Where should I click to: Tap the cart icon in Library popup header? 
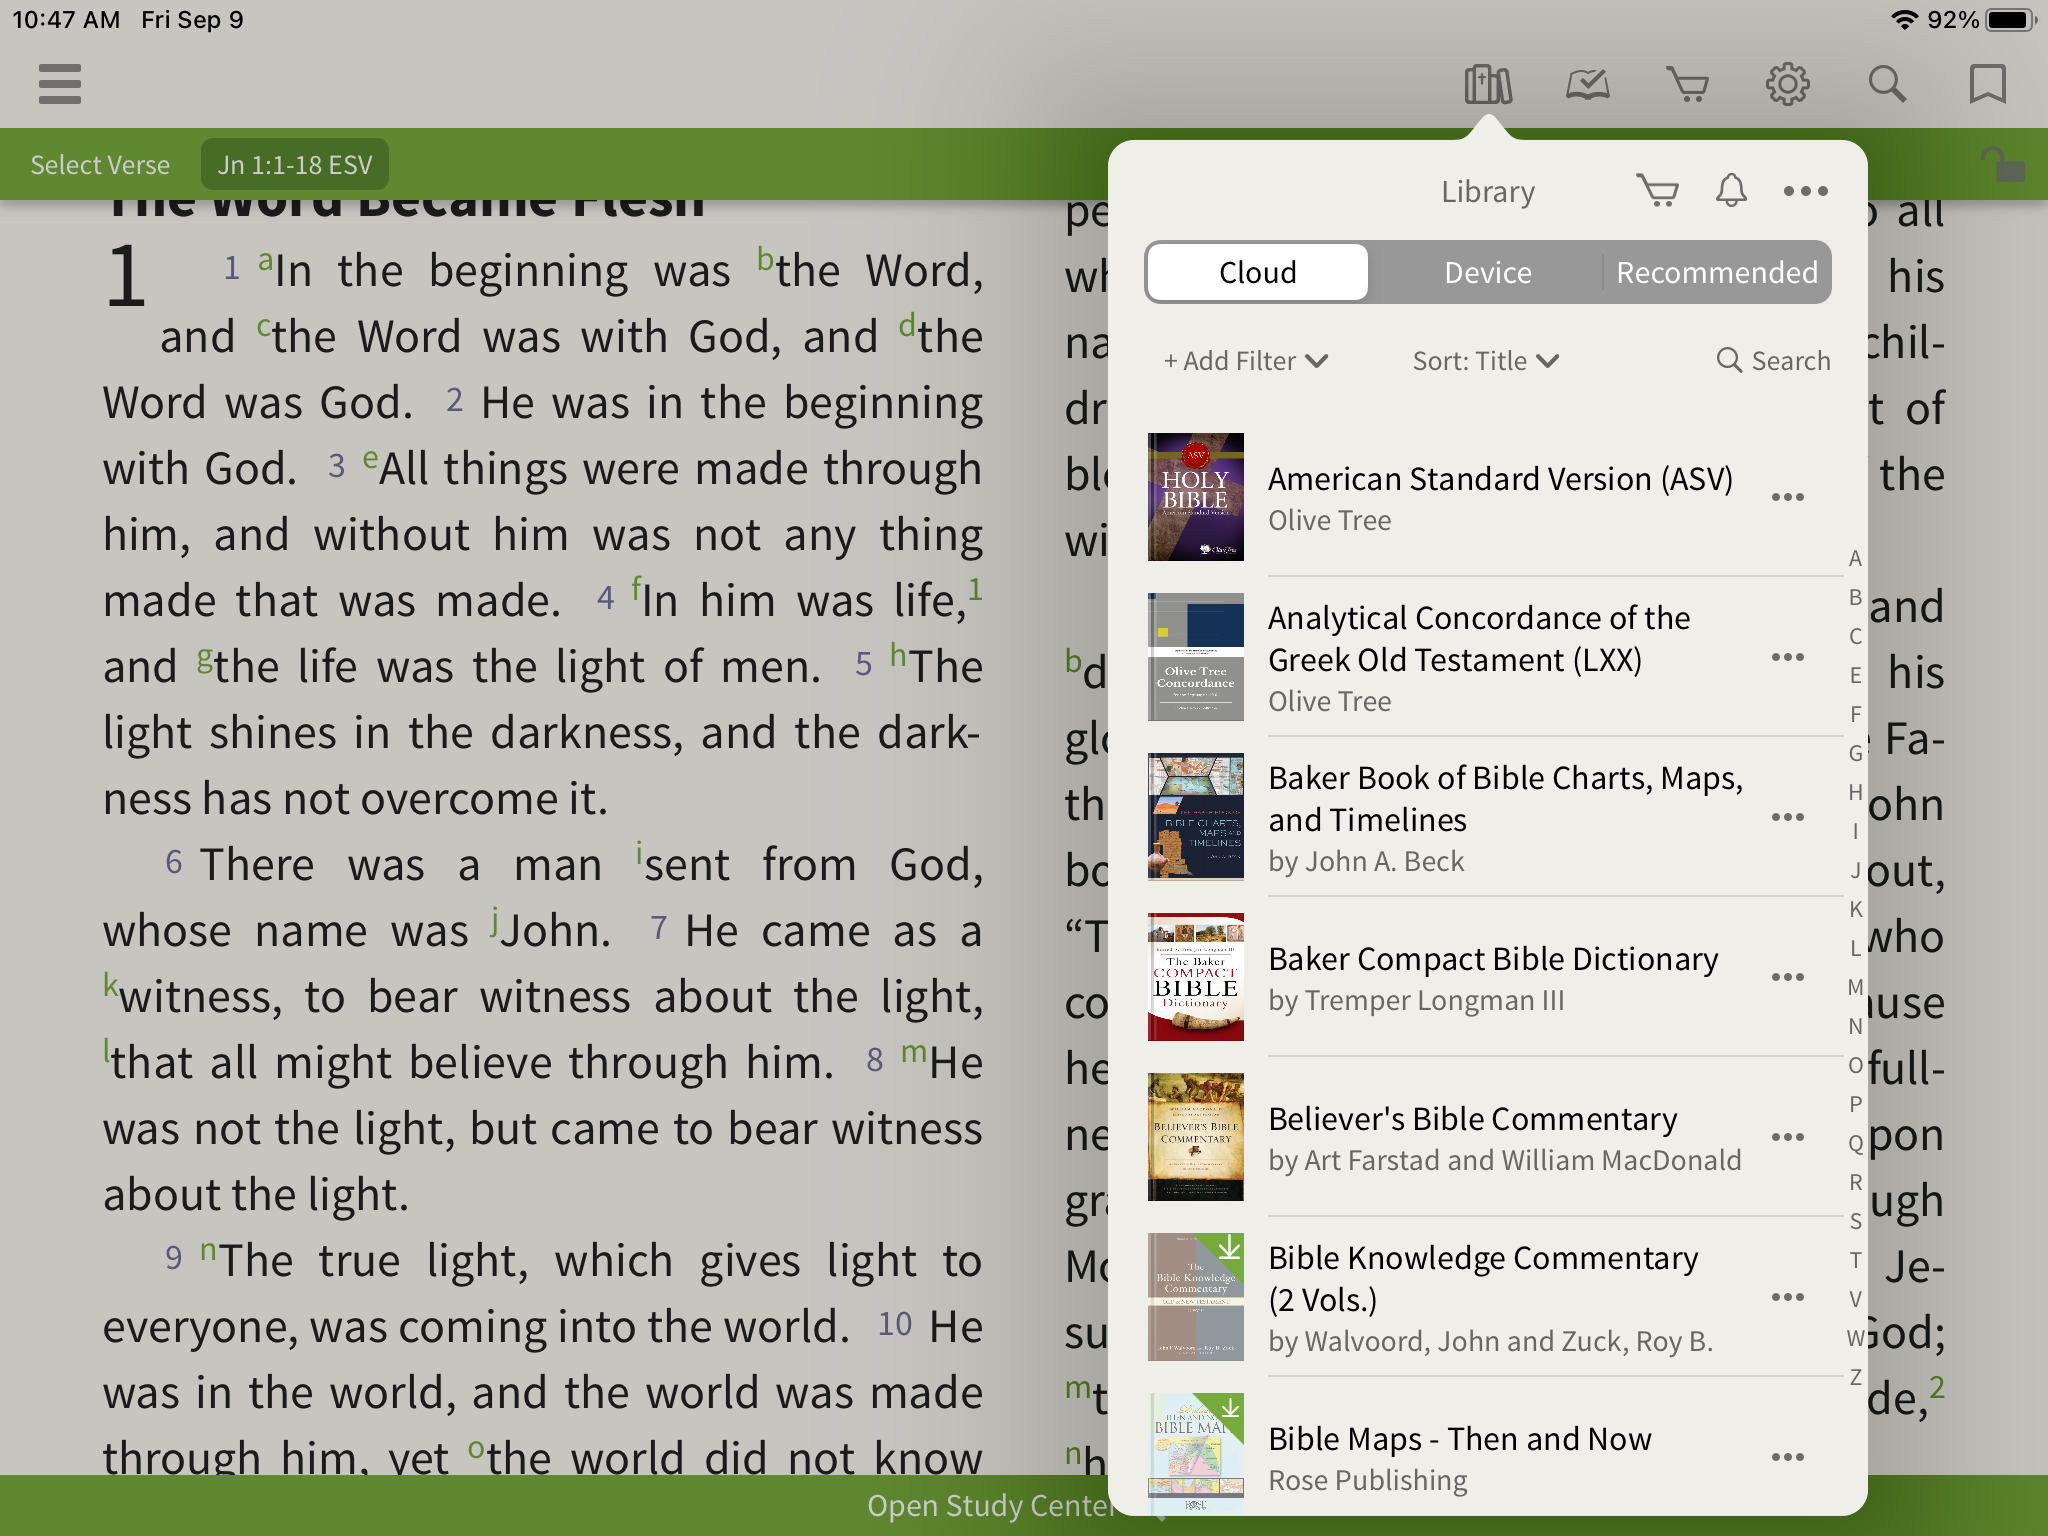point(1658,190)
